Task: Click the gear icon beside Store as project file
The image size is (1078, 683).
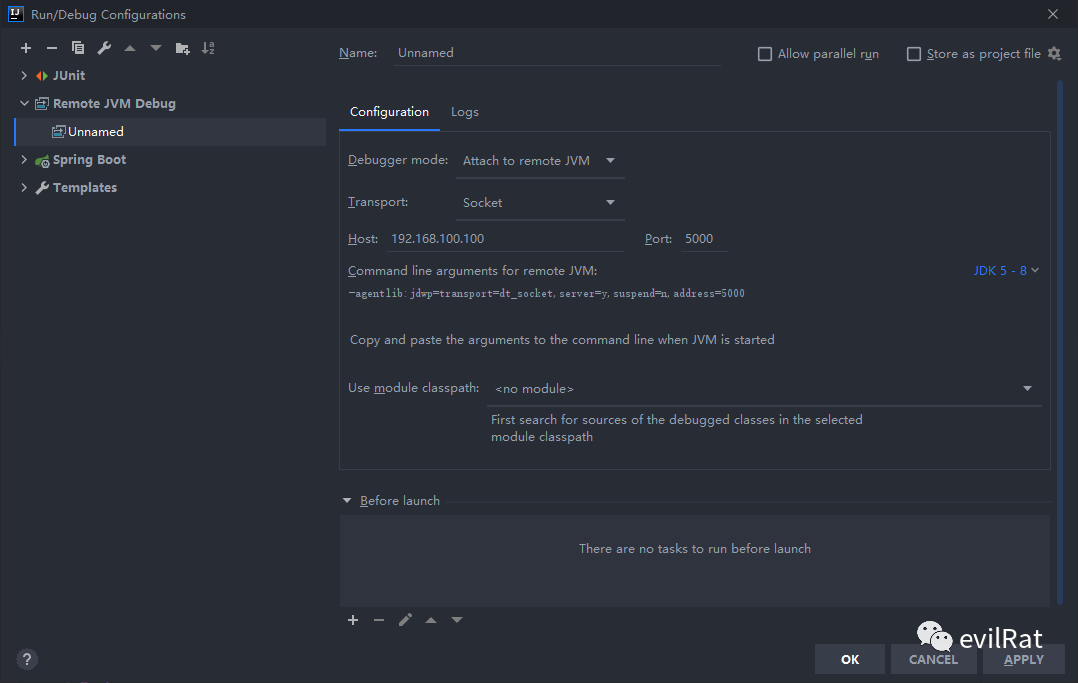Action: 1054,54
